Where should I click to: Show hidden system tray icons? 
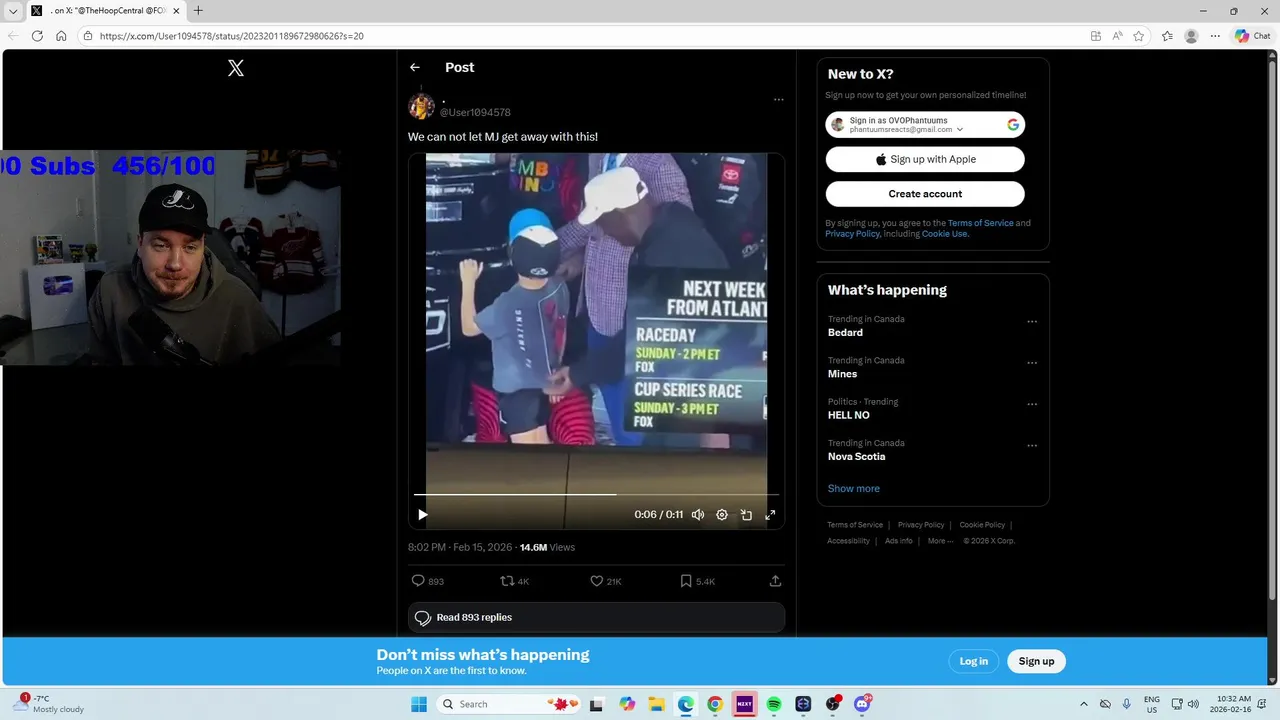pyautogui.click(x=1083, y=704)
